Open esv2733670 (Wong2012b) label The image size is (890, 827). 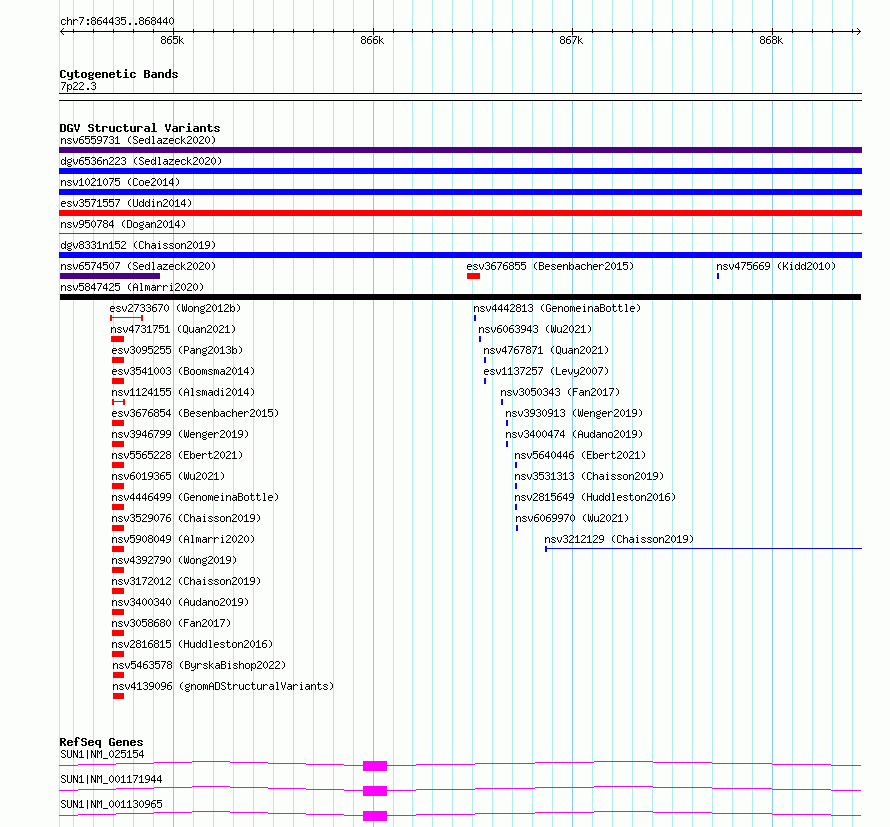175,308
